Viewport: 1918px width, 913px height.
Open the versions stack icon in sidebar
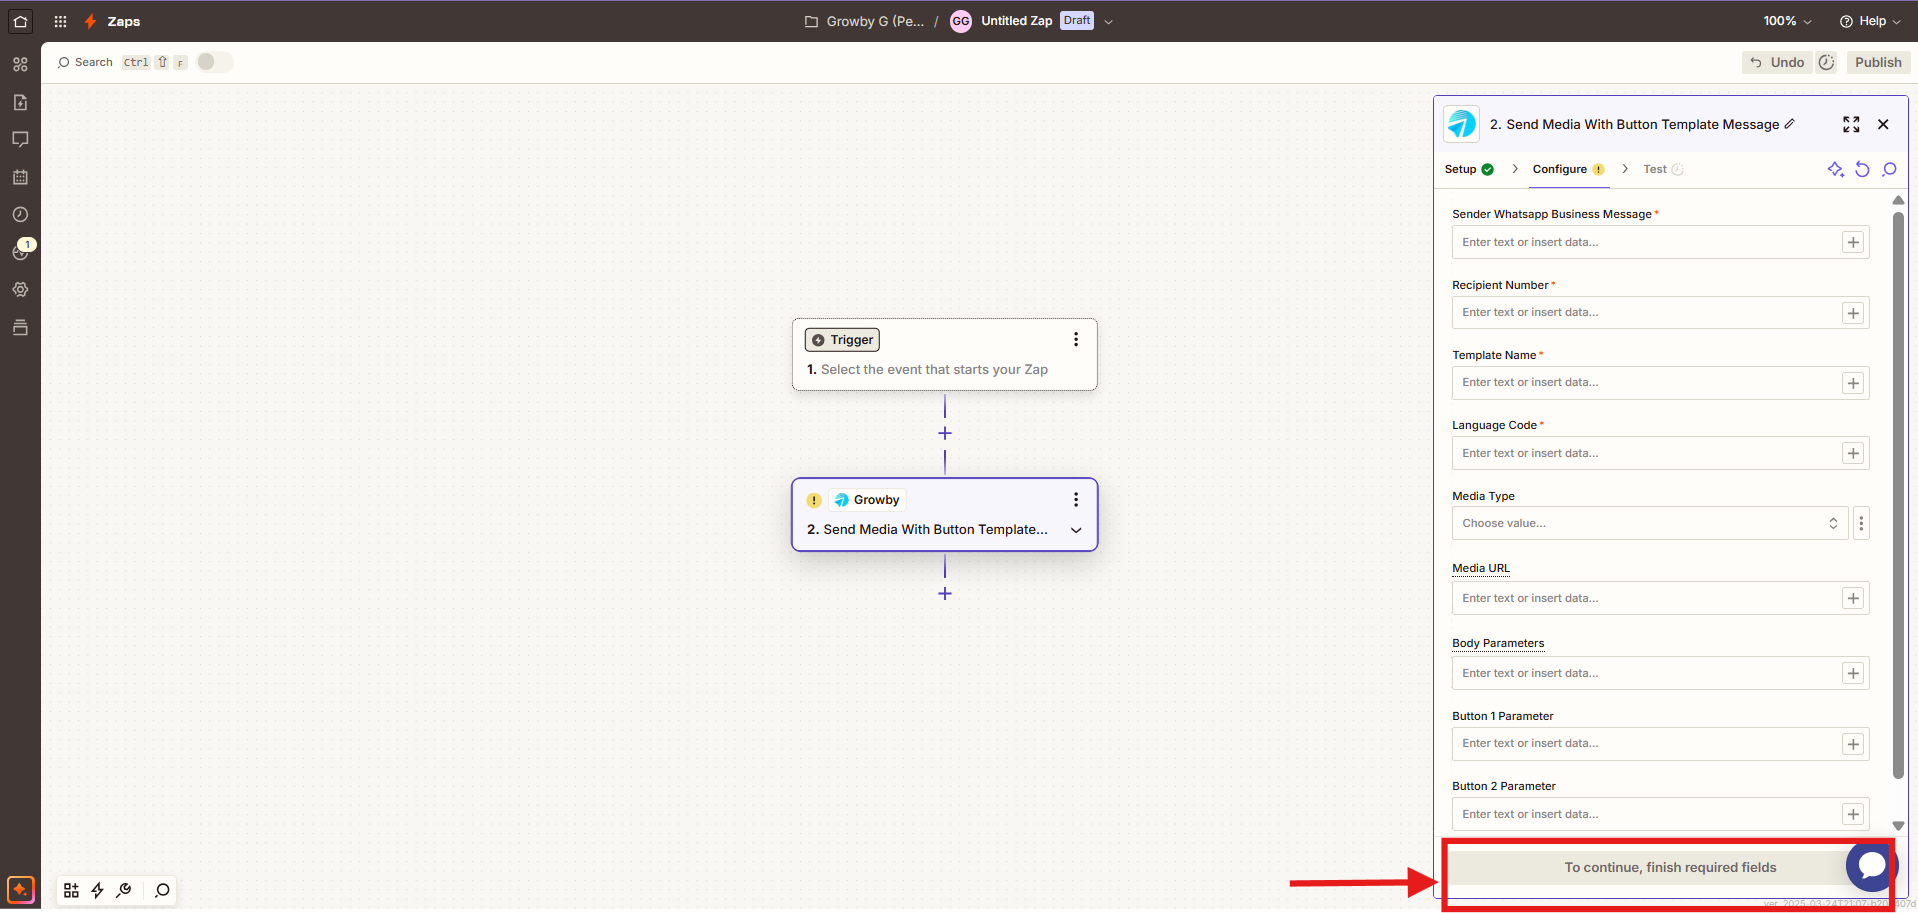pyautogui.click(x=20, y=327)
